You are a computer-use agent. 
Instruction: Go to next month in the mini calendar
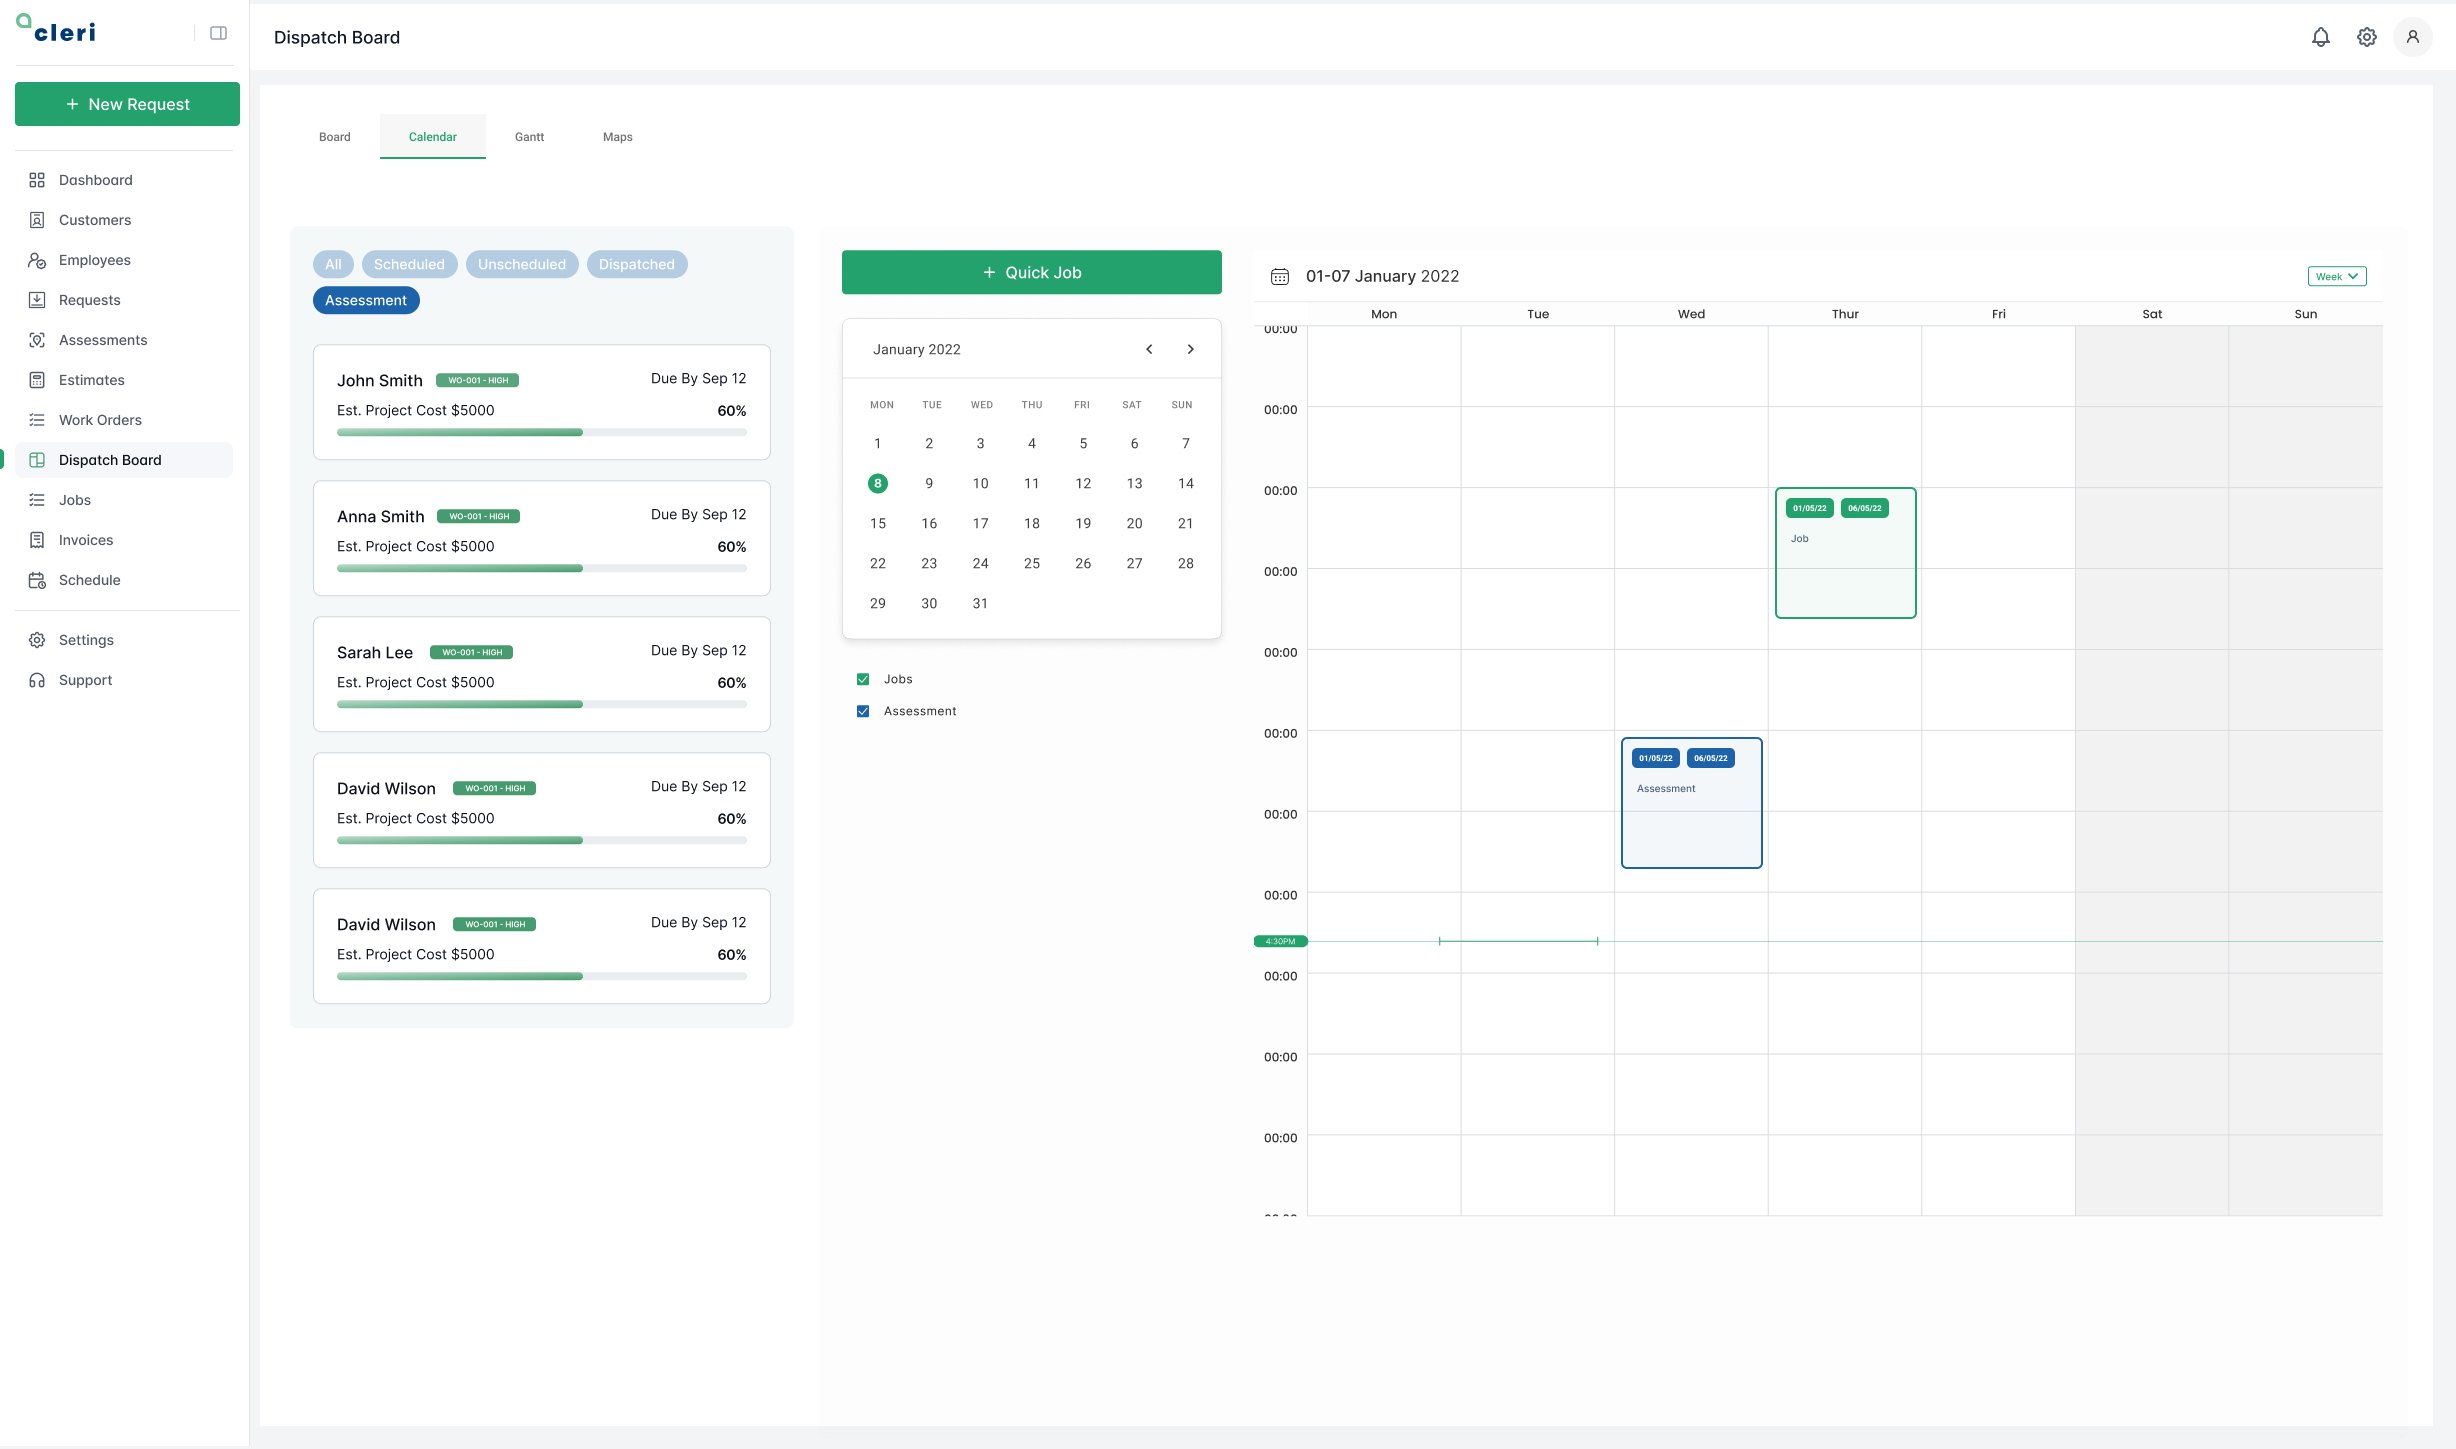[1190, 348]
